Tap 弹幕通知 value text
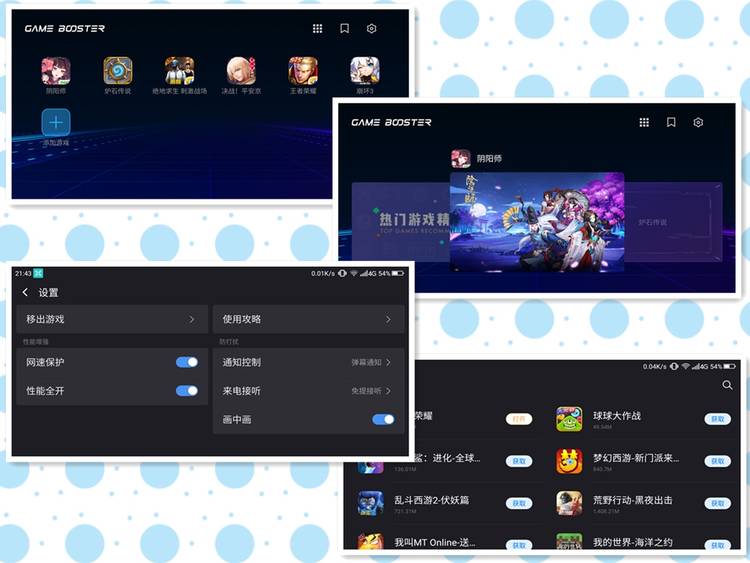Viewport: 750px width, 563px height. click(366, 363)
